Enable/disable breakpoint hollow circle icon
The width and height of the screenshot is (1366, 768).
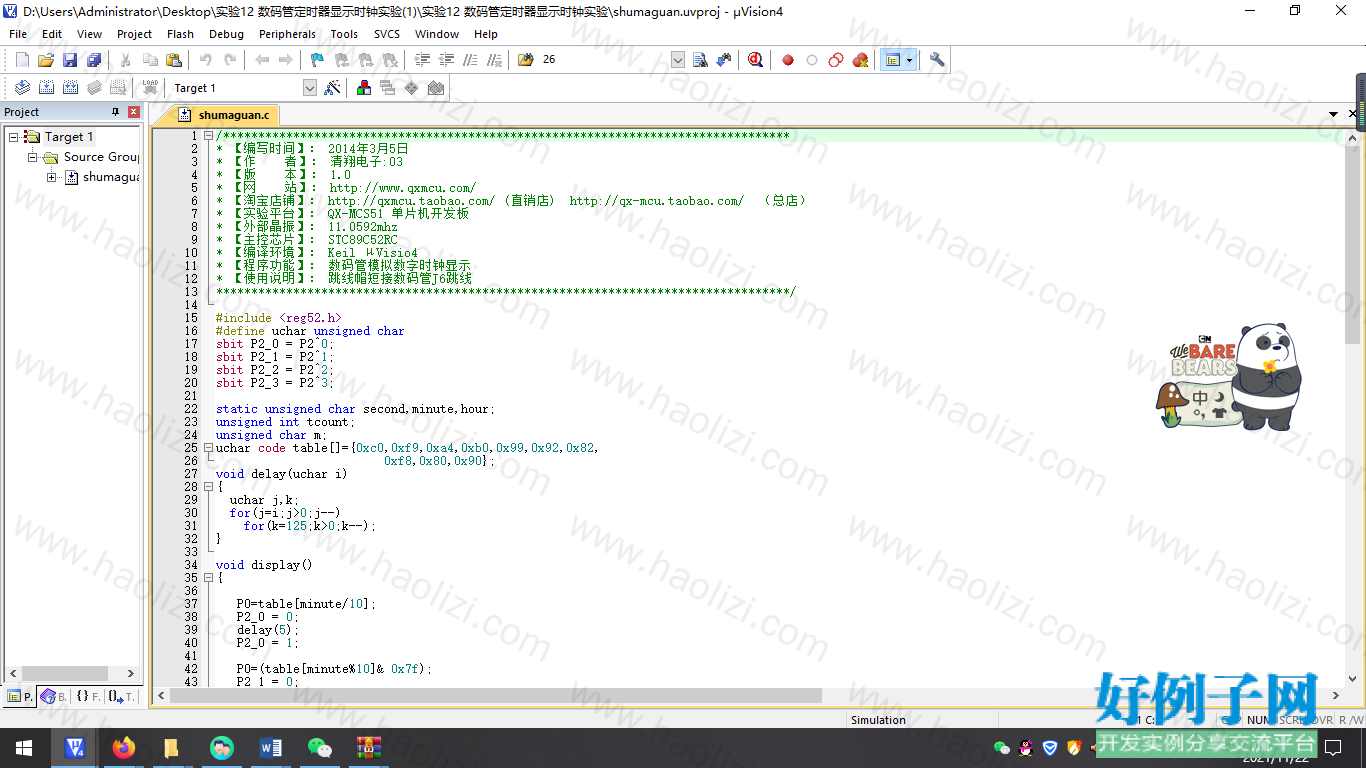click(x=812, y=60)
